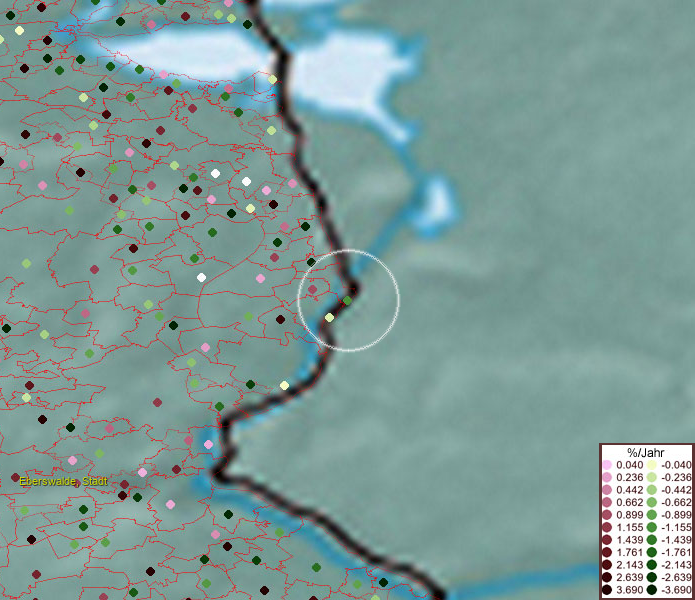Click the -3.690 darkest green legend swatch

[651, 590]
